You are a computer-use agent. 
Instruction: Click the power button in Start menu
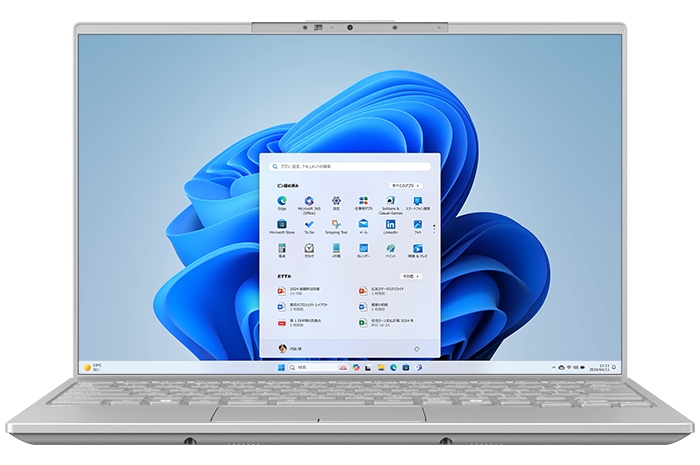(x=415, y=349)
